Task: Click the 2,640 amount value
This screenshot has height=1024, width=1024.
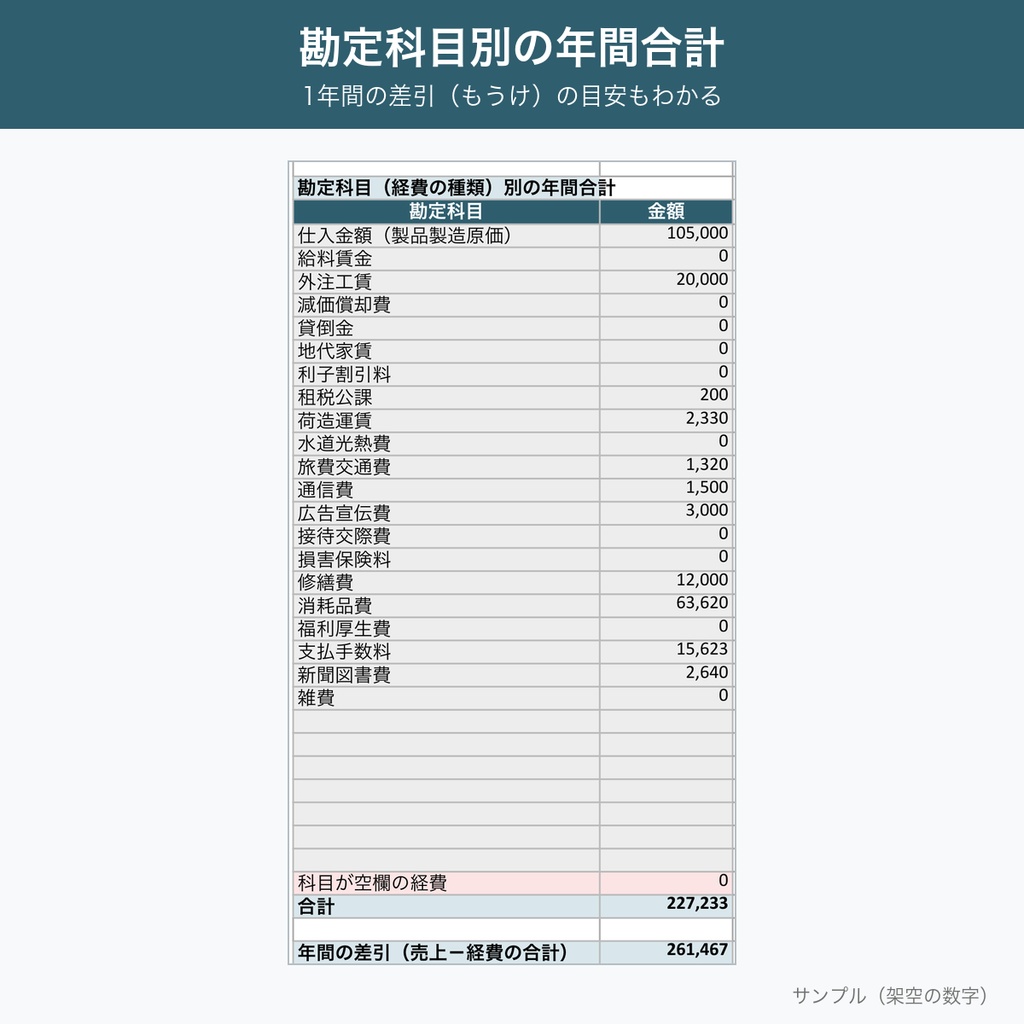Action: coord(706,673)
